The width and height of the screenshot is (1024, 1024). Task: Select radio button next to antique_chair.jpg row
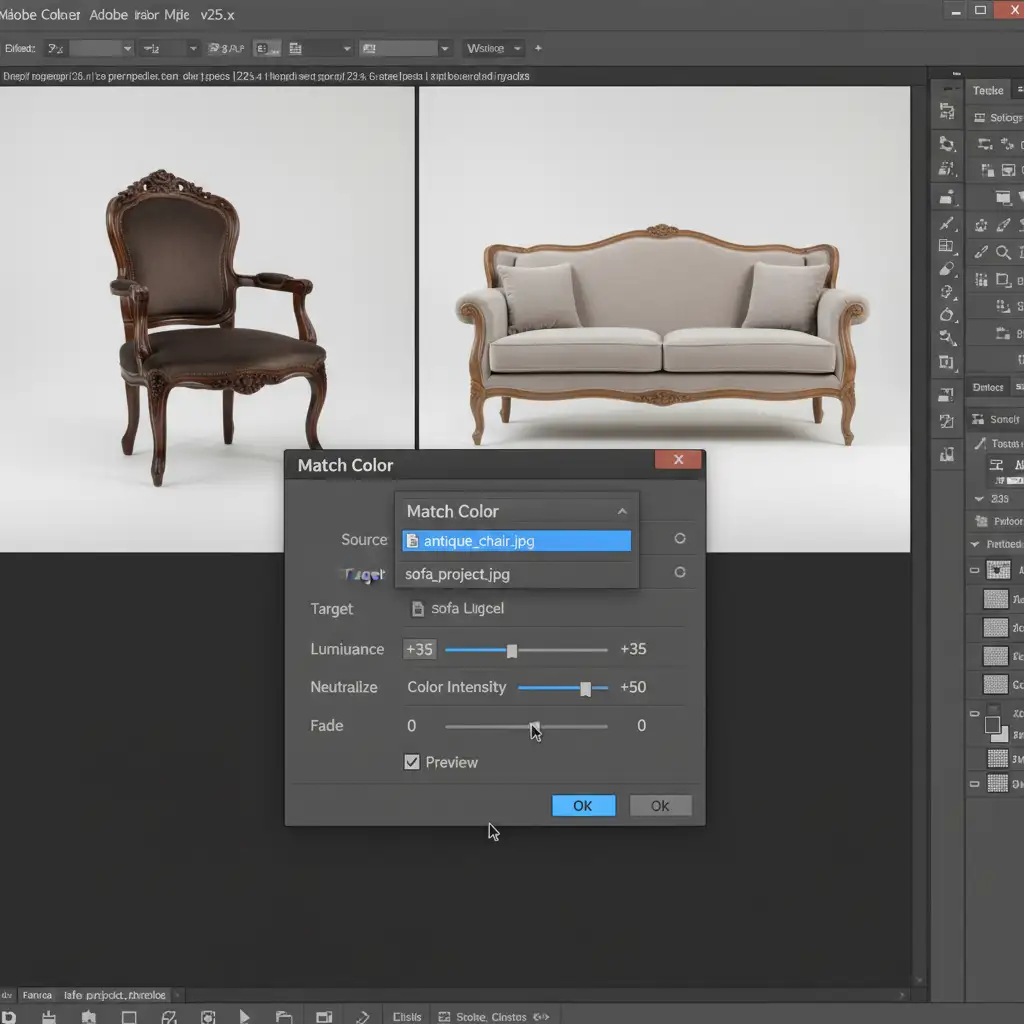coord(680,539)
